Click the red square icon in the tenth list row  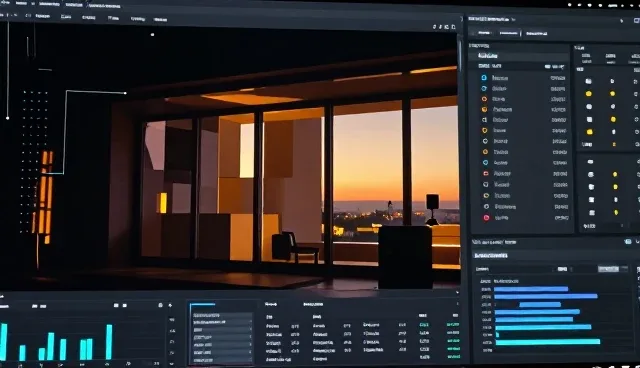pos(486,173)
